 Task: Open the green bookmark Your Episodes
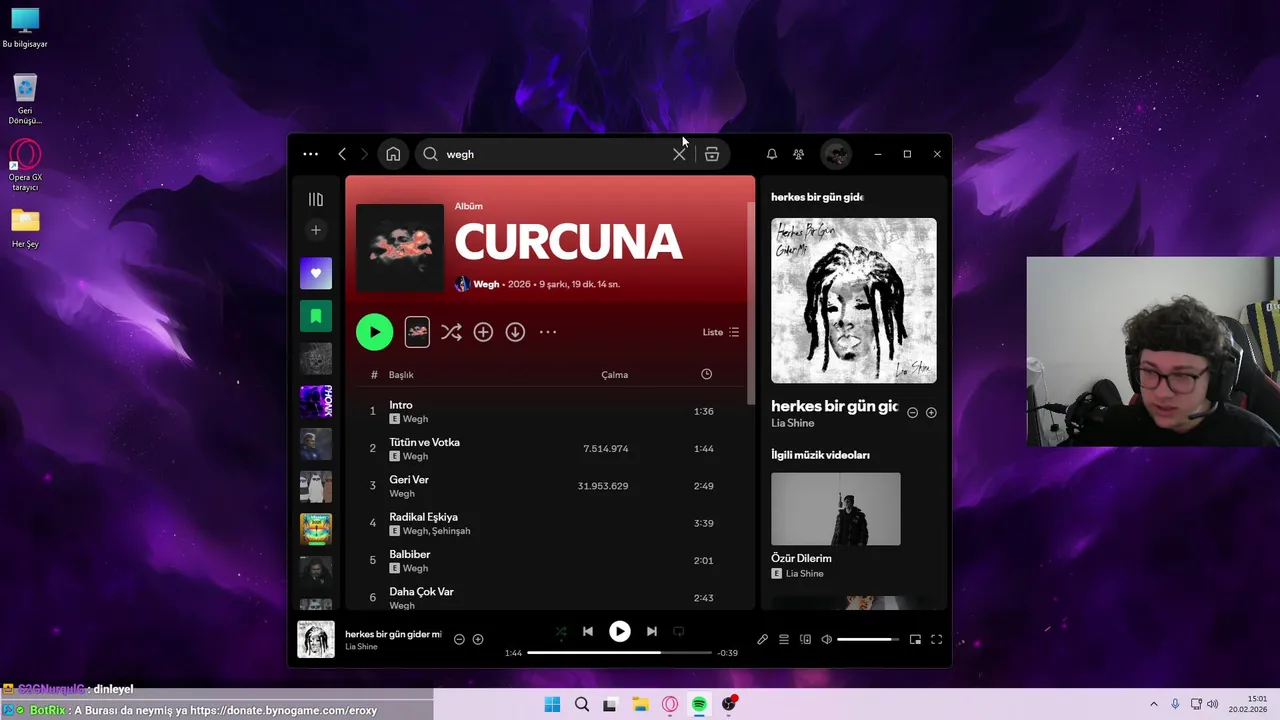(316, 316)
